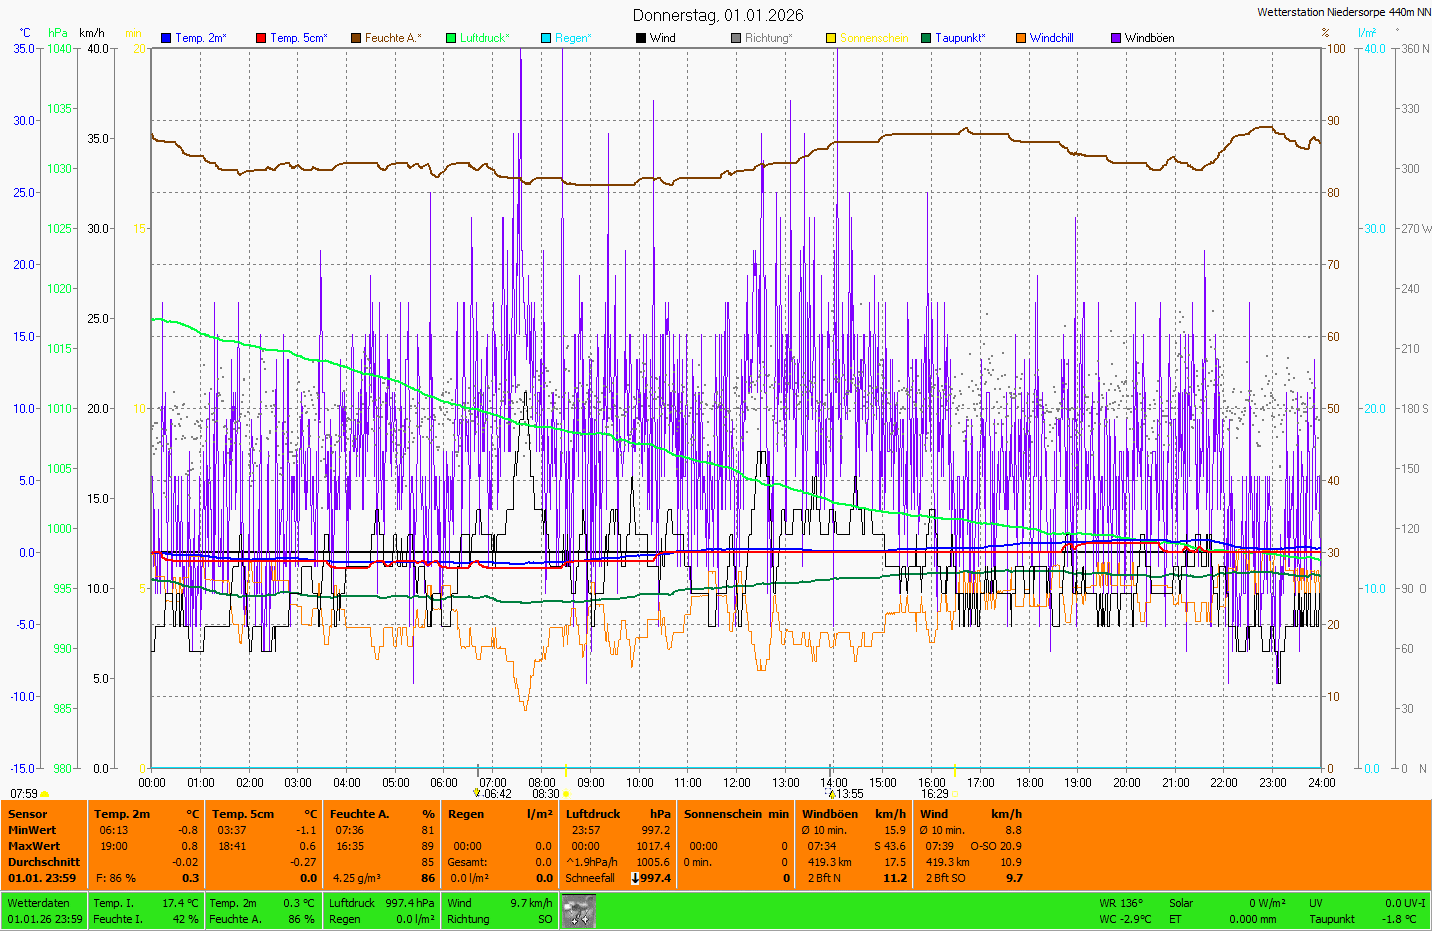Click the purple Windböen legend square
The height and width of the screenshot is (931, 1432).
pos(1116,38)
